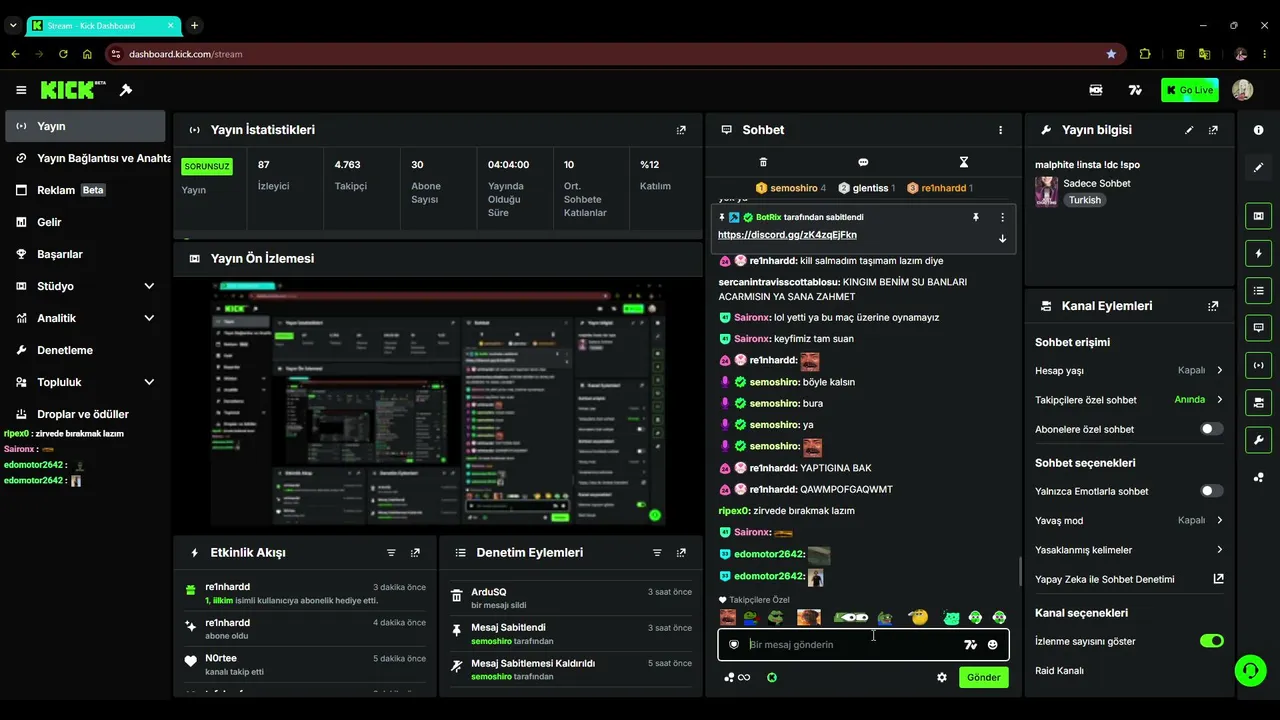Open a new Chrome tab

click(x=194, y=25)
